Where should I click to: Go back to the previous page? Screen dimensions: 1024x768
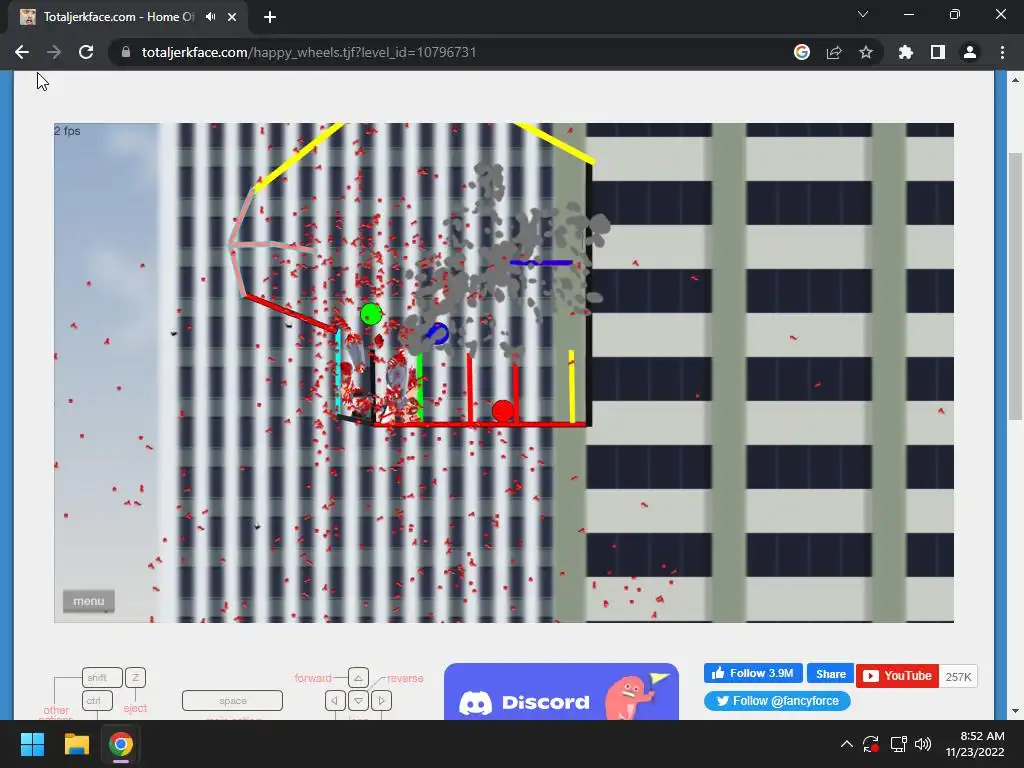[22, 52]
